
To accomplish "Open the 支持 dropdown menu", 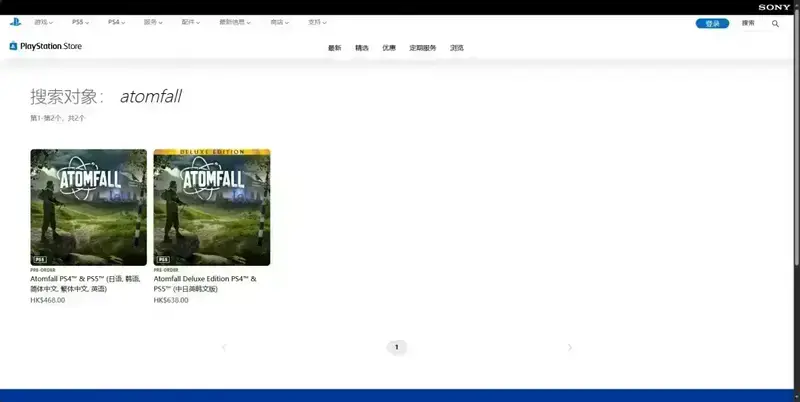I will 317,22.
